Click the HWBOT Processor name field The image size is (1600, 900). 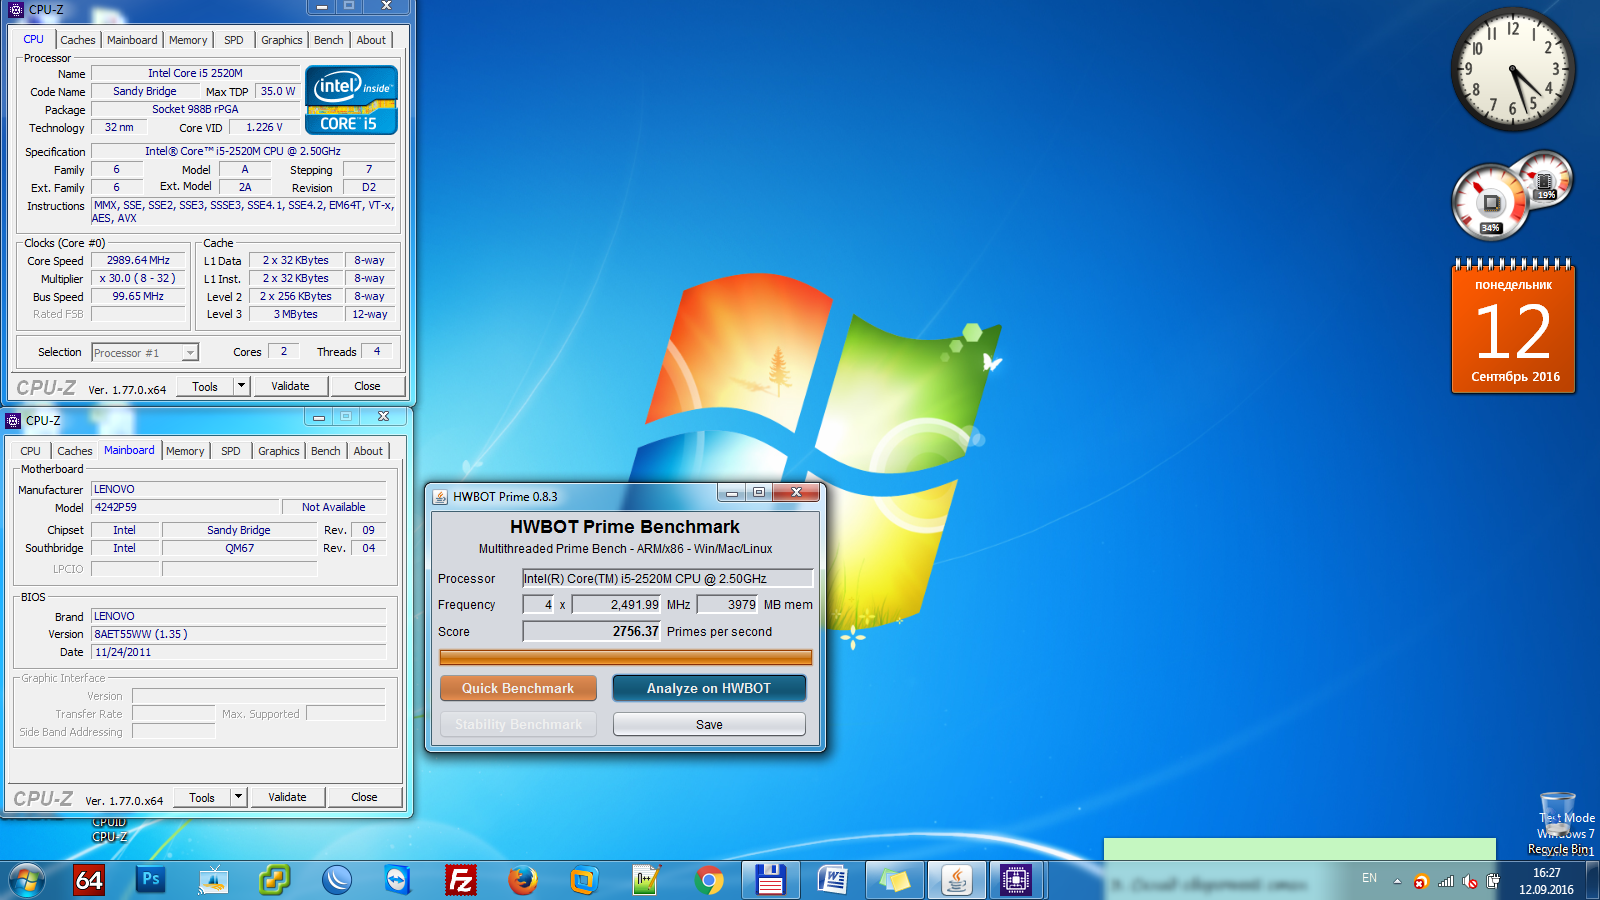[x=668, y=578]
